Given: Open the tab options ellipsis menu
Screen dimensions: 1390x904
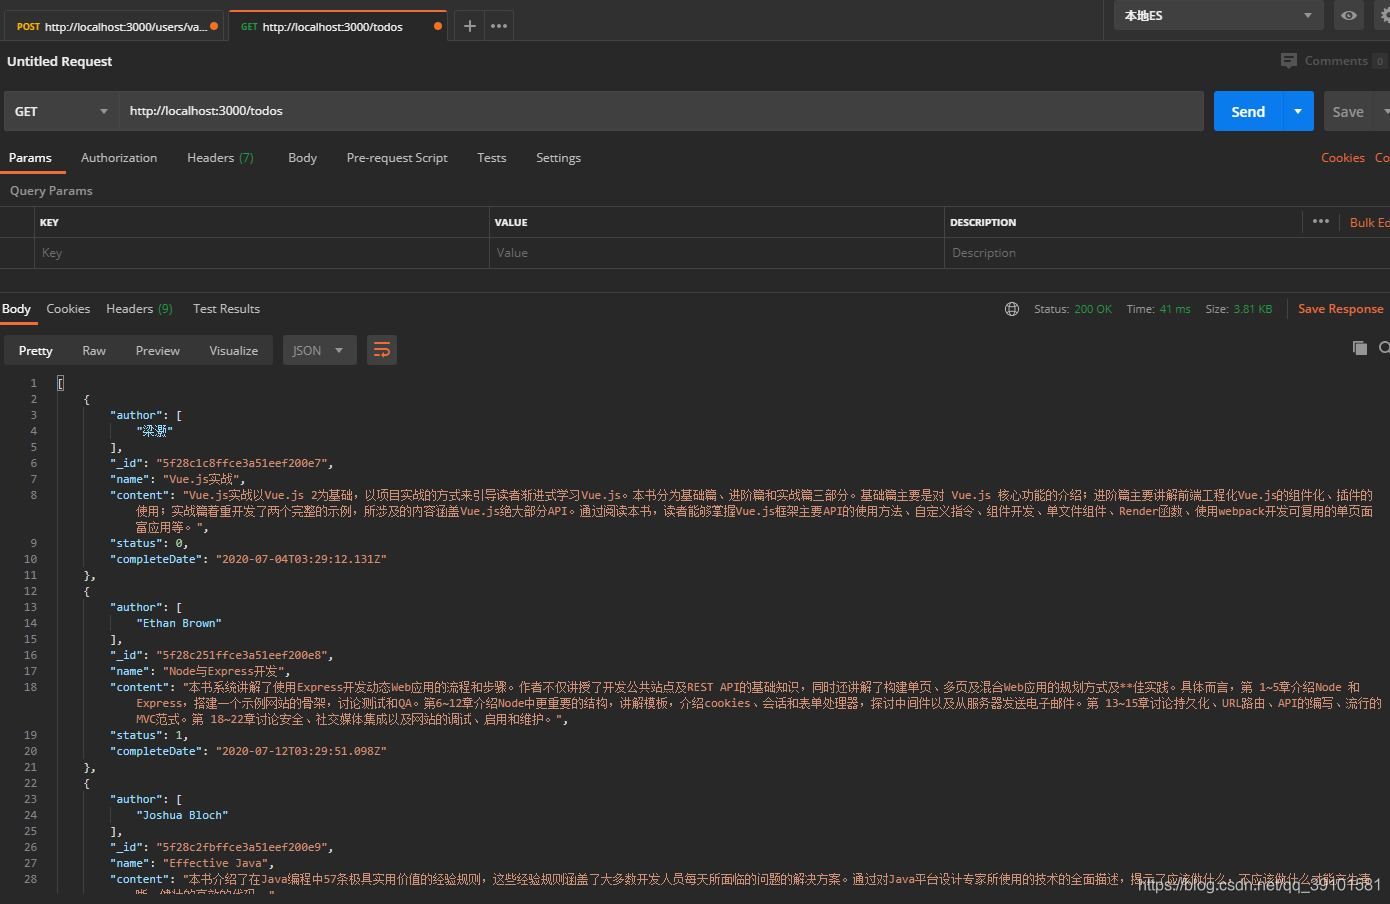Looking at the screenshot, I should point(499,26).
